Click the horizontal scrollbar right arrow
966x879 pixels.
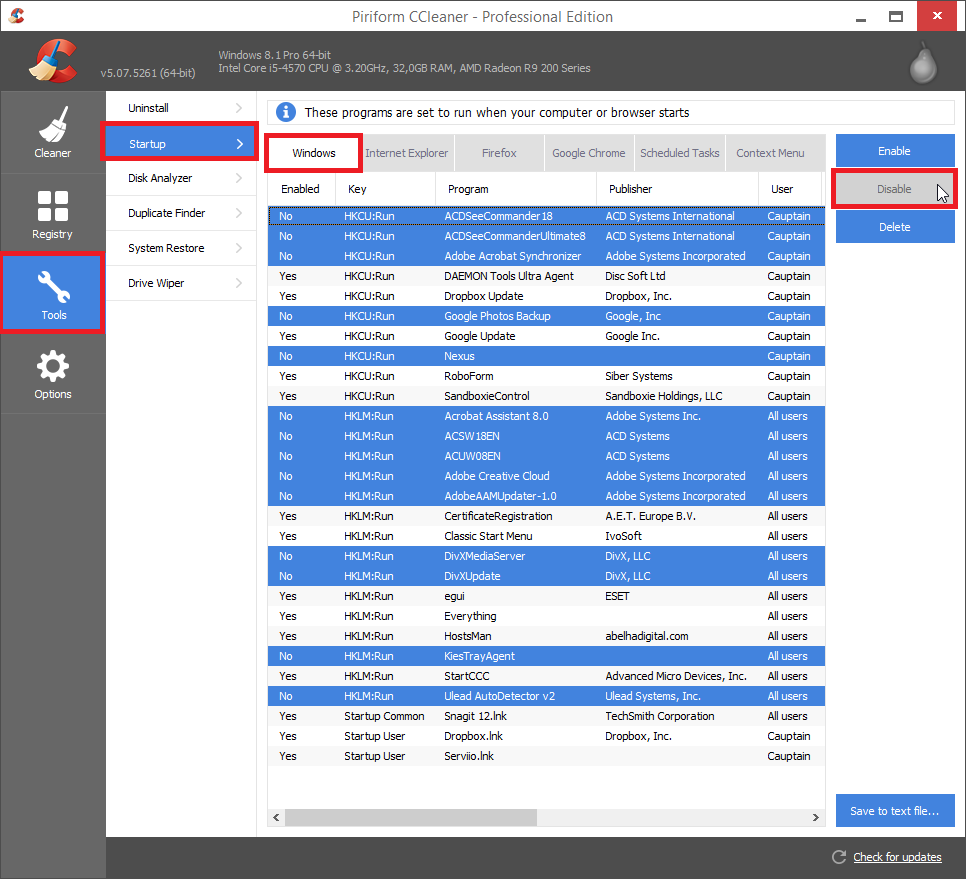pyautogui.click(x=816, y=817)
